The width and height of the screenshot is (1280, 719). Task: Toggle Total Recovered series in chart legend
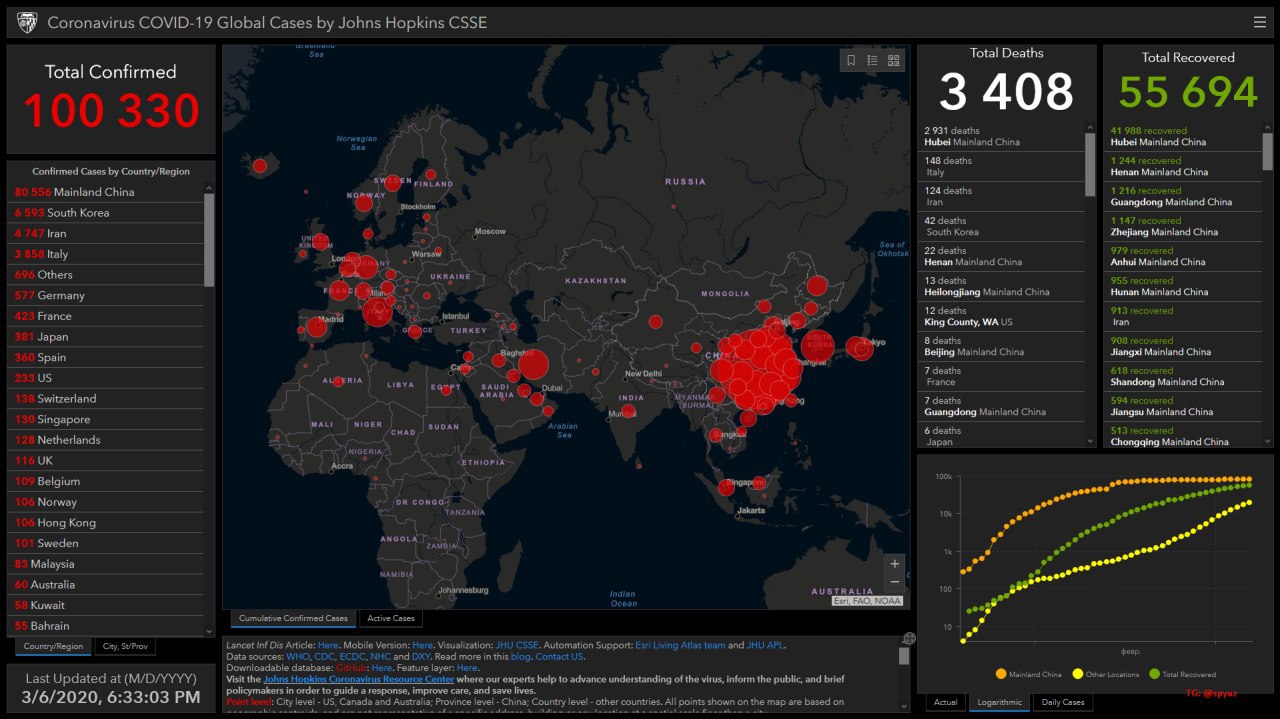pos(1183,674)
